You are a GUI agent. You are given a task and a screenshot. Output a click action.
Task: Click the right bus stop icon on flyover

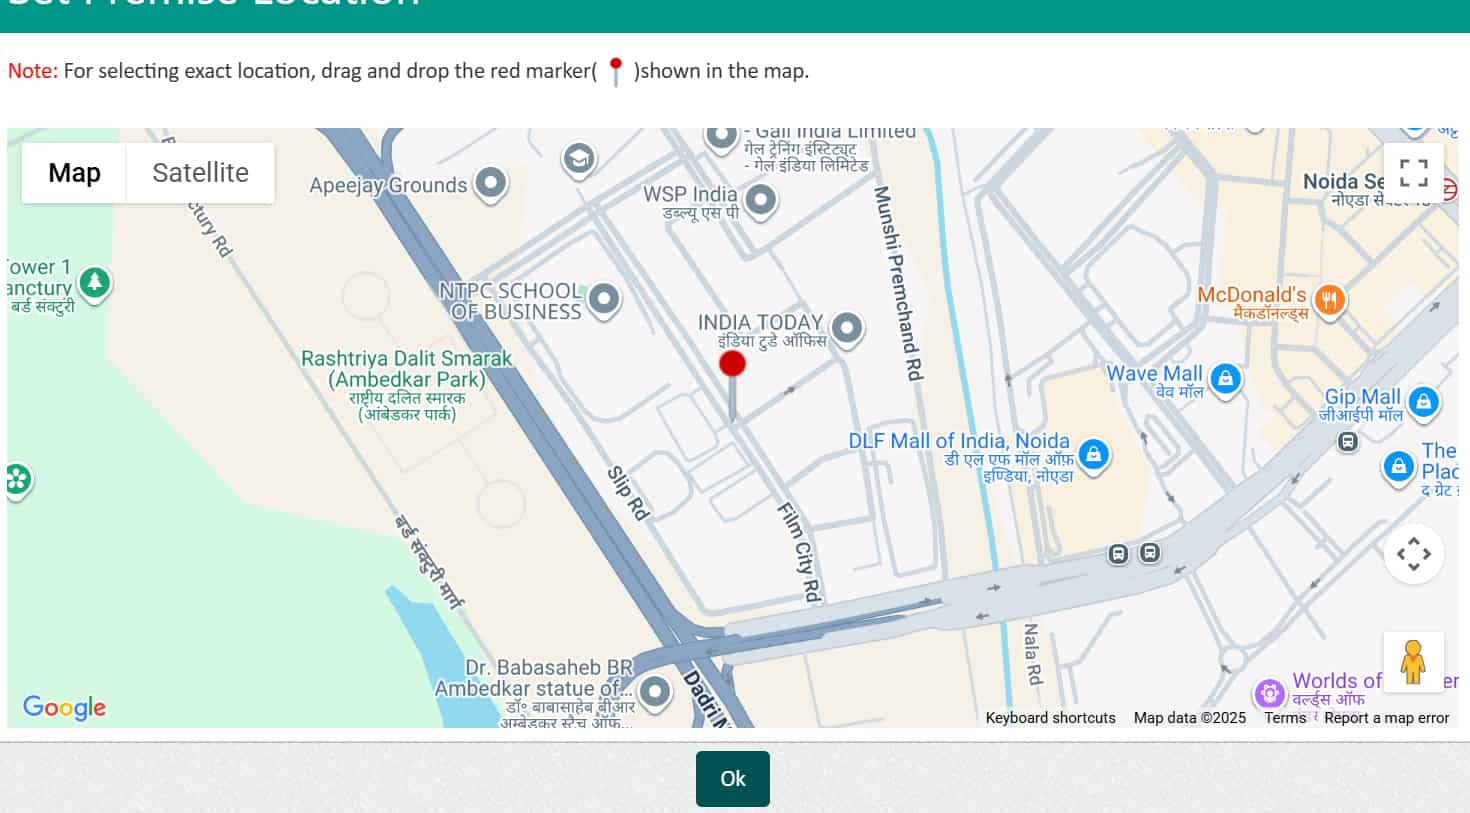pos(1151,551)
